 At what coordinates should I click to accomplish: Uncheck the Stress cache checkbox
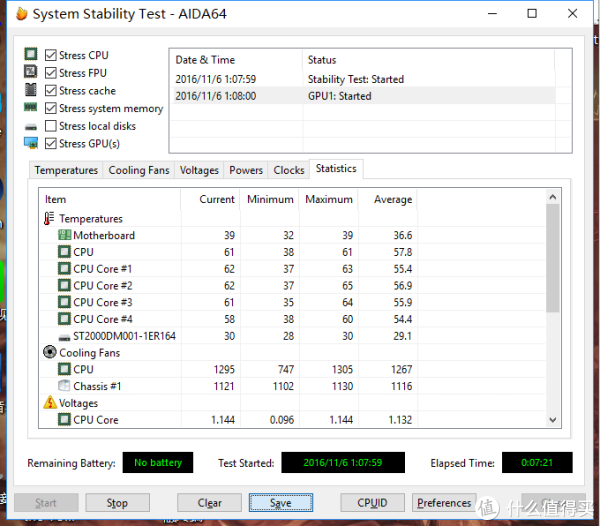51,90
